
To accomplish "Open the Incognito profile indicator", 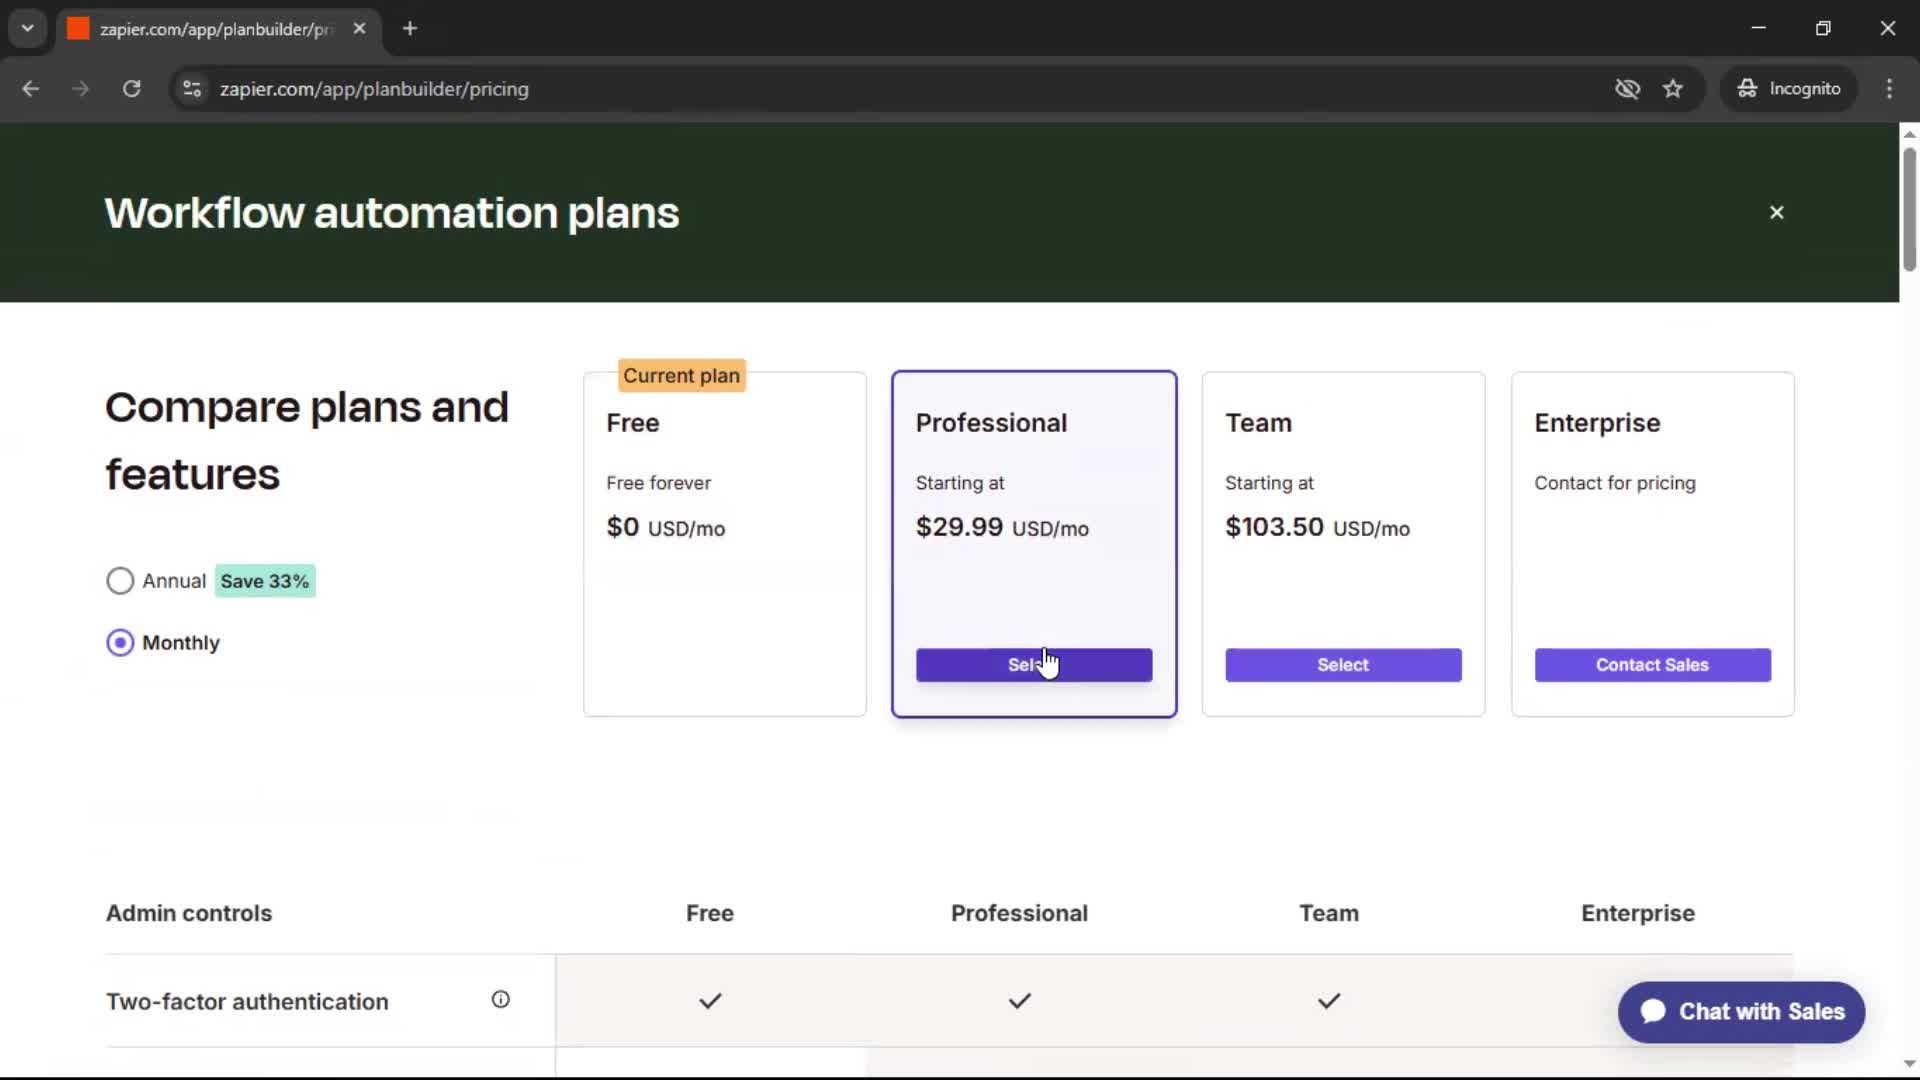I will tap(1788, 89).
